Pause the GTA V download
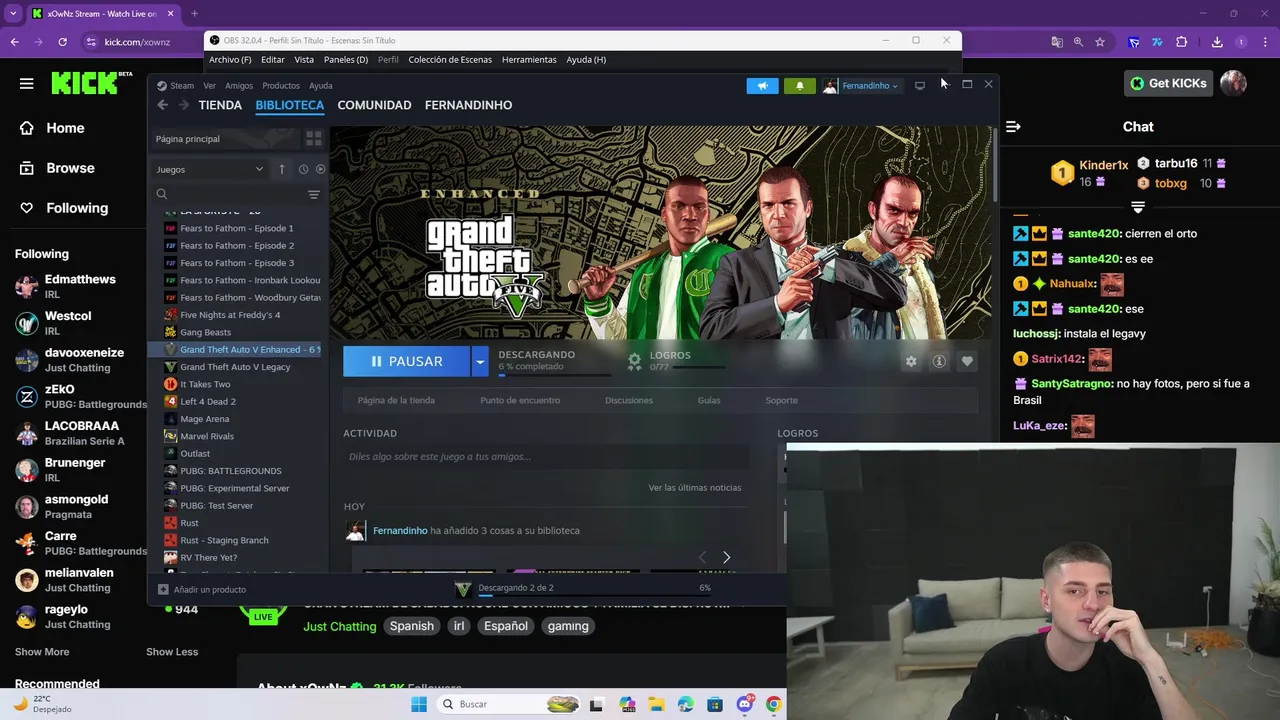 click(406, 361)
